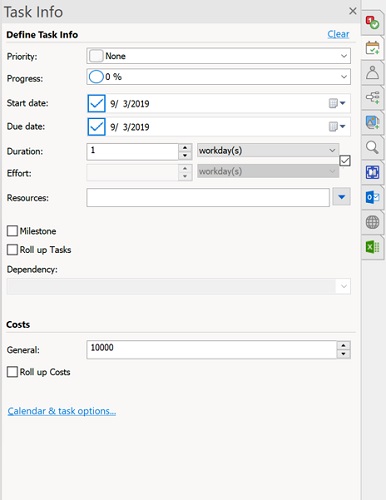Open the Excel sidebar tab
This screenshot has width=386, height=500.
click(x=372, y=247)
